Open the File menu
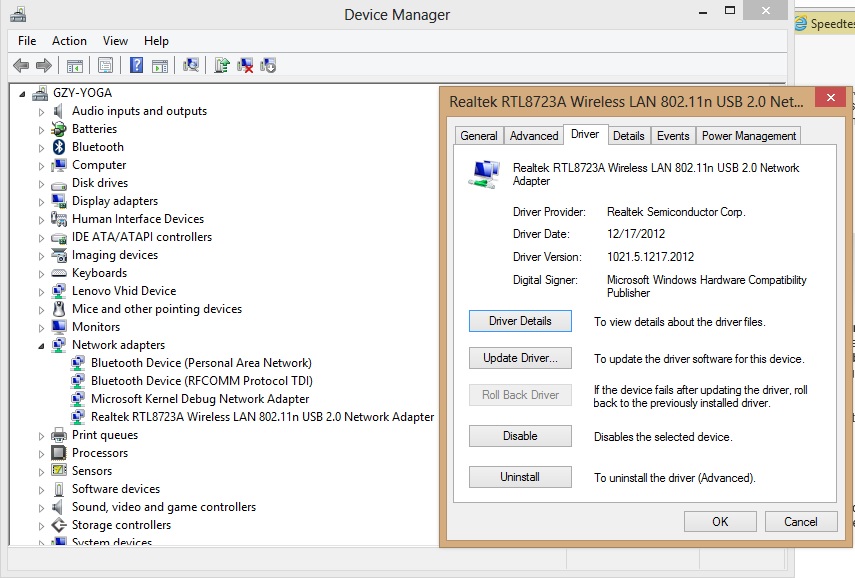The height and width of the screenshot is (578, 855). [27, 41]
